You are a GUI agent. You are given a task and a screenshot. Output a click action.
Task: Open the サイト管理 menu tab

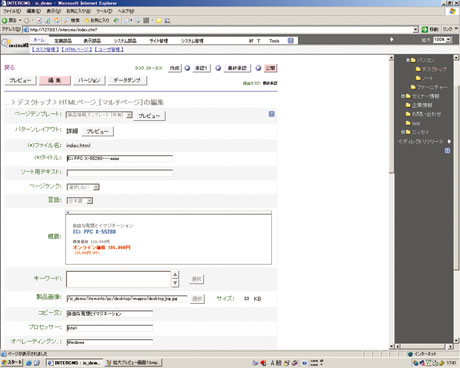point(159,41)
